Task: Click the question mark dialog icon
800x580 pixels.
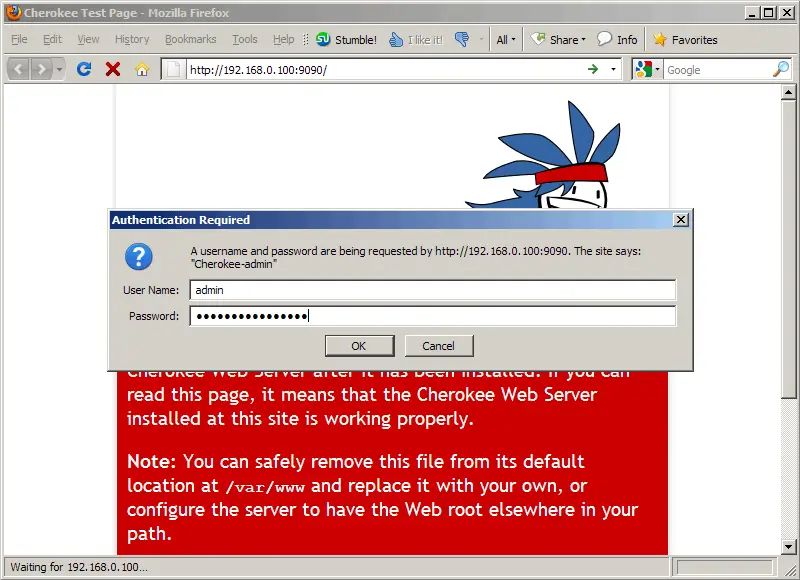Action: pos(139,257)
